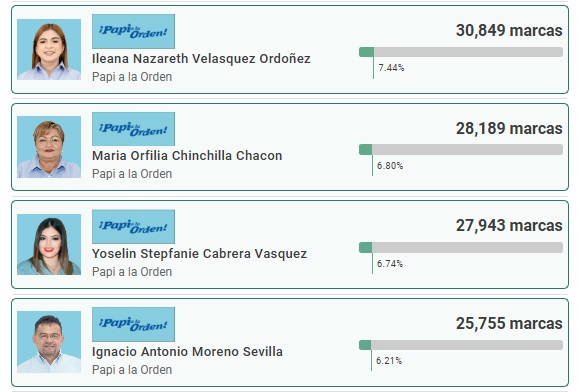
Task: Click Ignacio Antonio Moreno Sevilla's candidate photo
Action: click(x=49, y=342)
